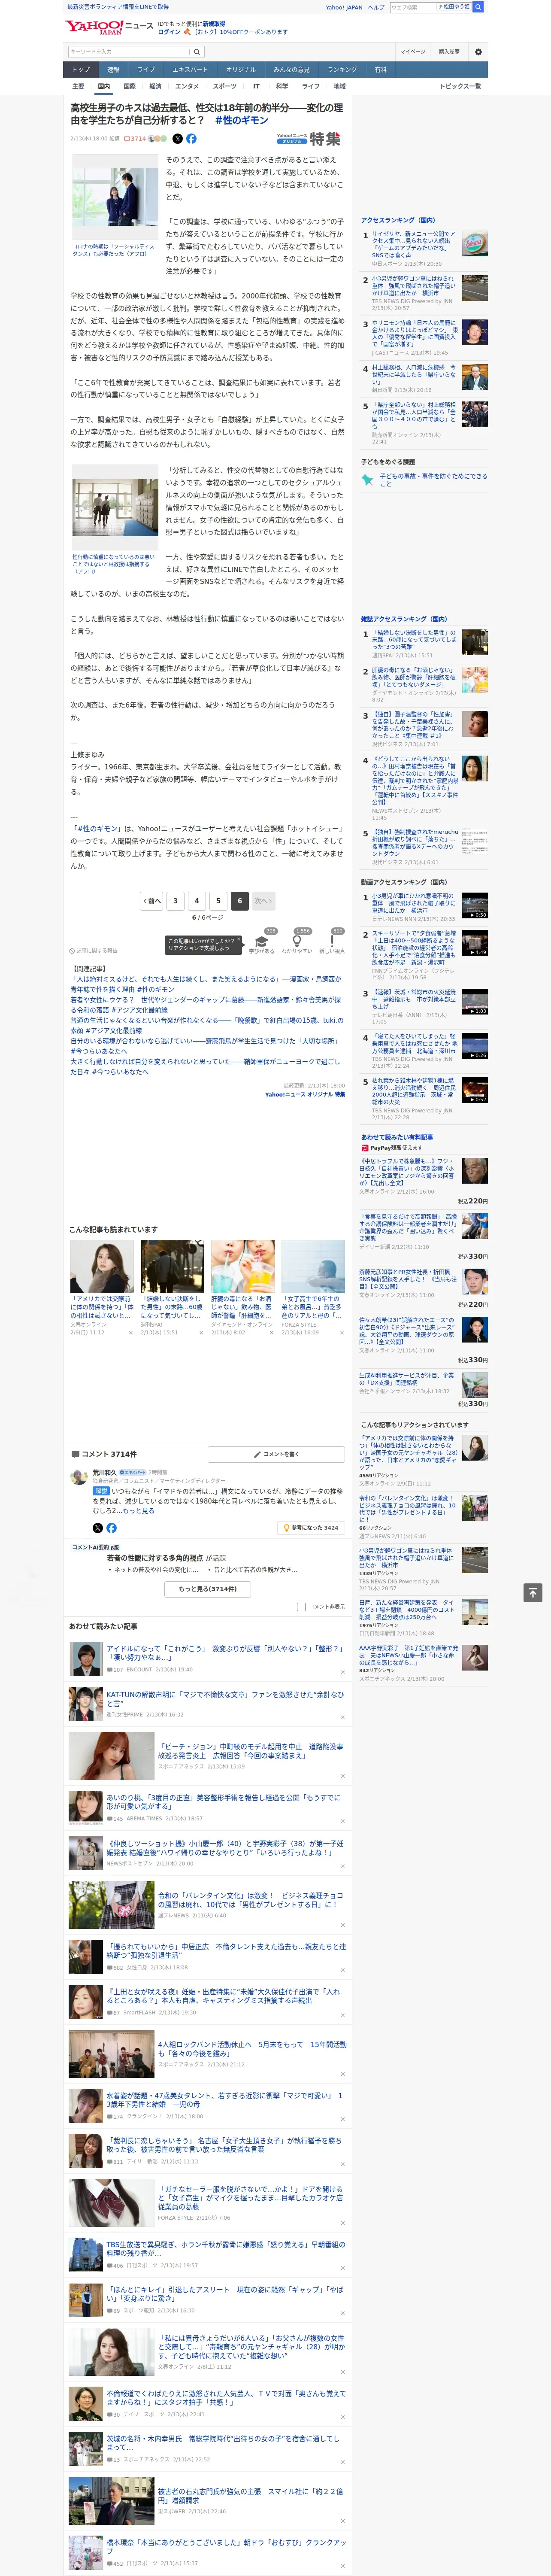This screenshot has width=551, height=2576.
Task: Toggle コメント非表示 checkbox
Action: pyautogui.click(x=301, y=1607)
